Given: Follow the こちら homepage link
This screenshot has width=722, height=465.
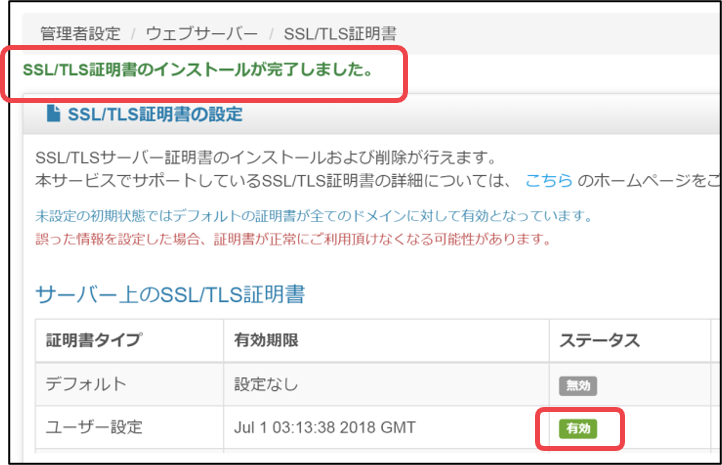Looking at the screenshot, I should pyautogui.click(x=548, y=180).
